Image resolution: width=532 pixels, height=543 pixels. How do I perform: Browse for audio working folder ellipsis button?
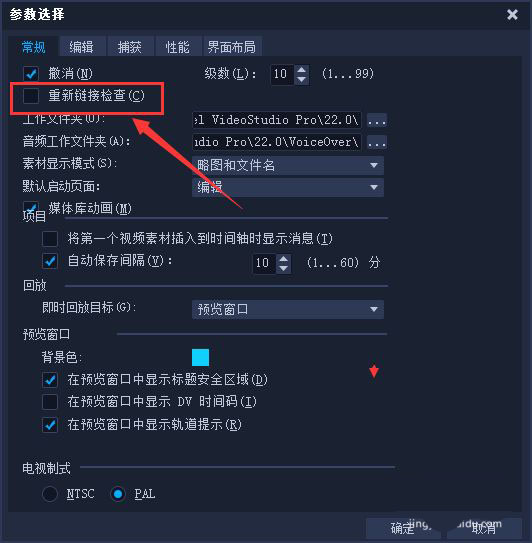tap(377, 142)
